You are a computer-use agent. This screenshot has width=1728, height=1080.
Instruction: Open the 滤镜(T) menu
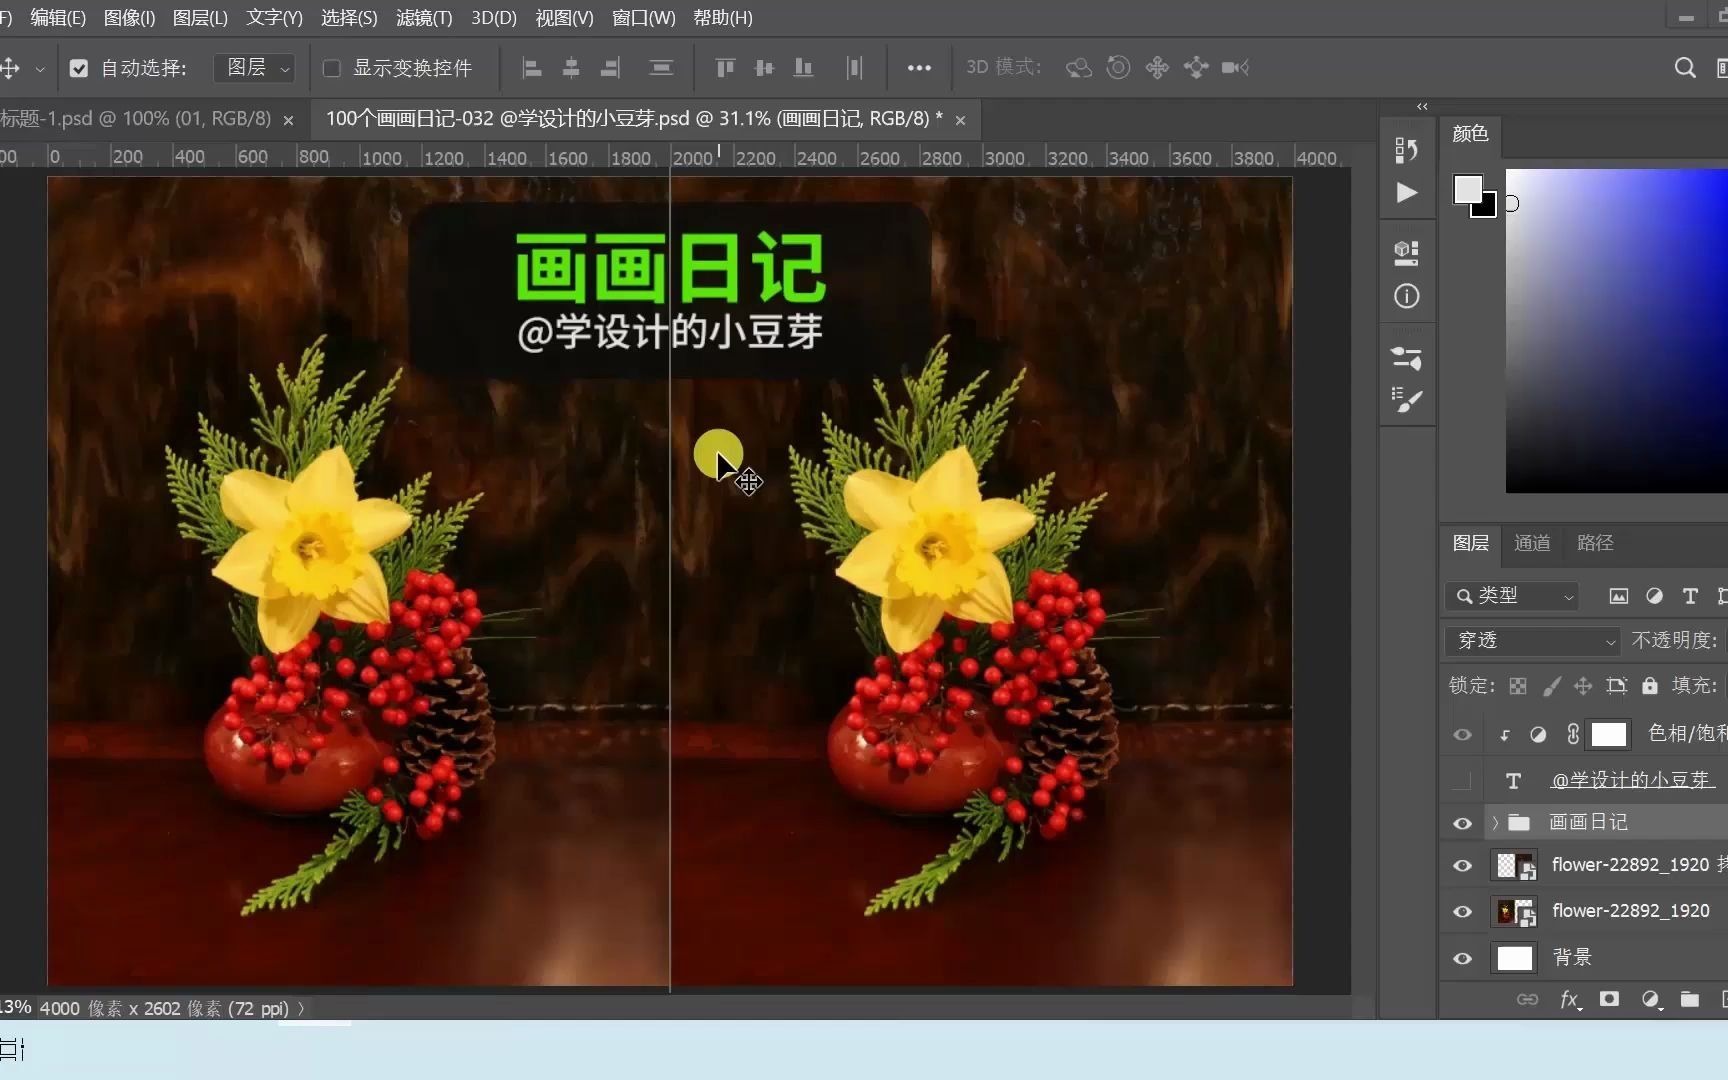point(424,18)
